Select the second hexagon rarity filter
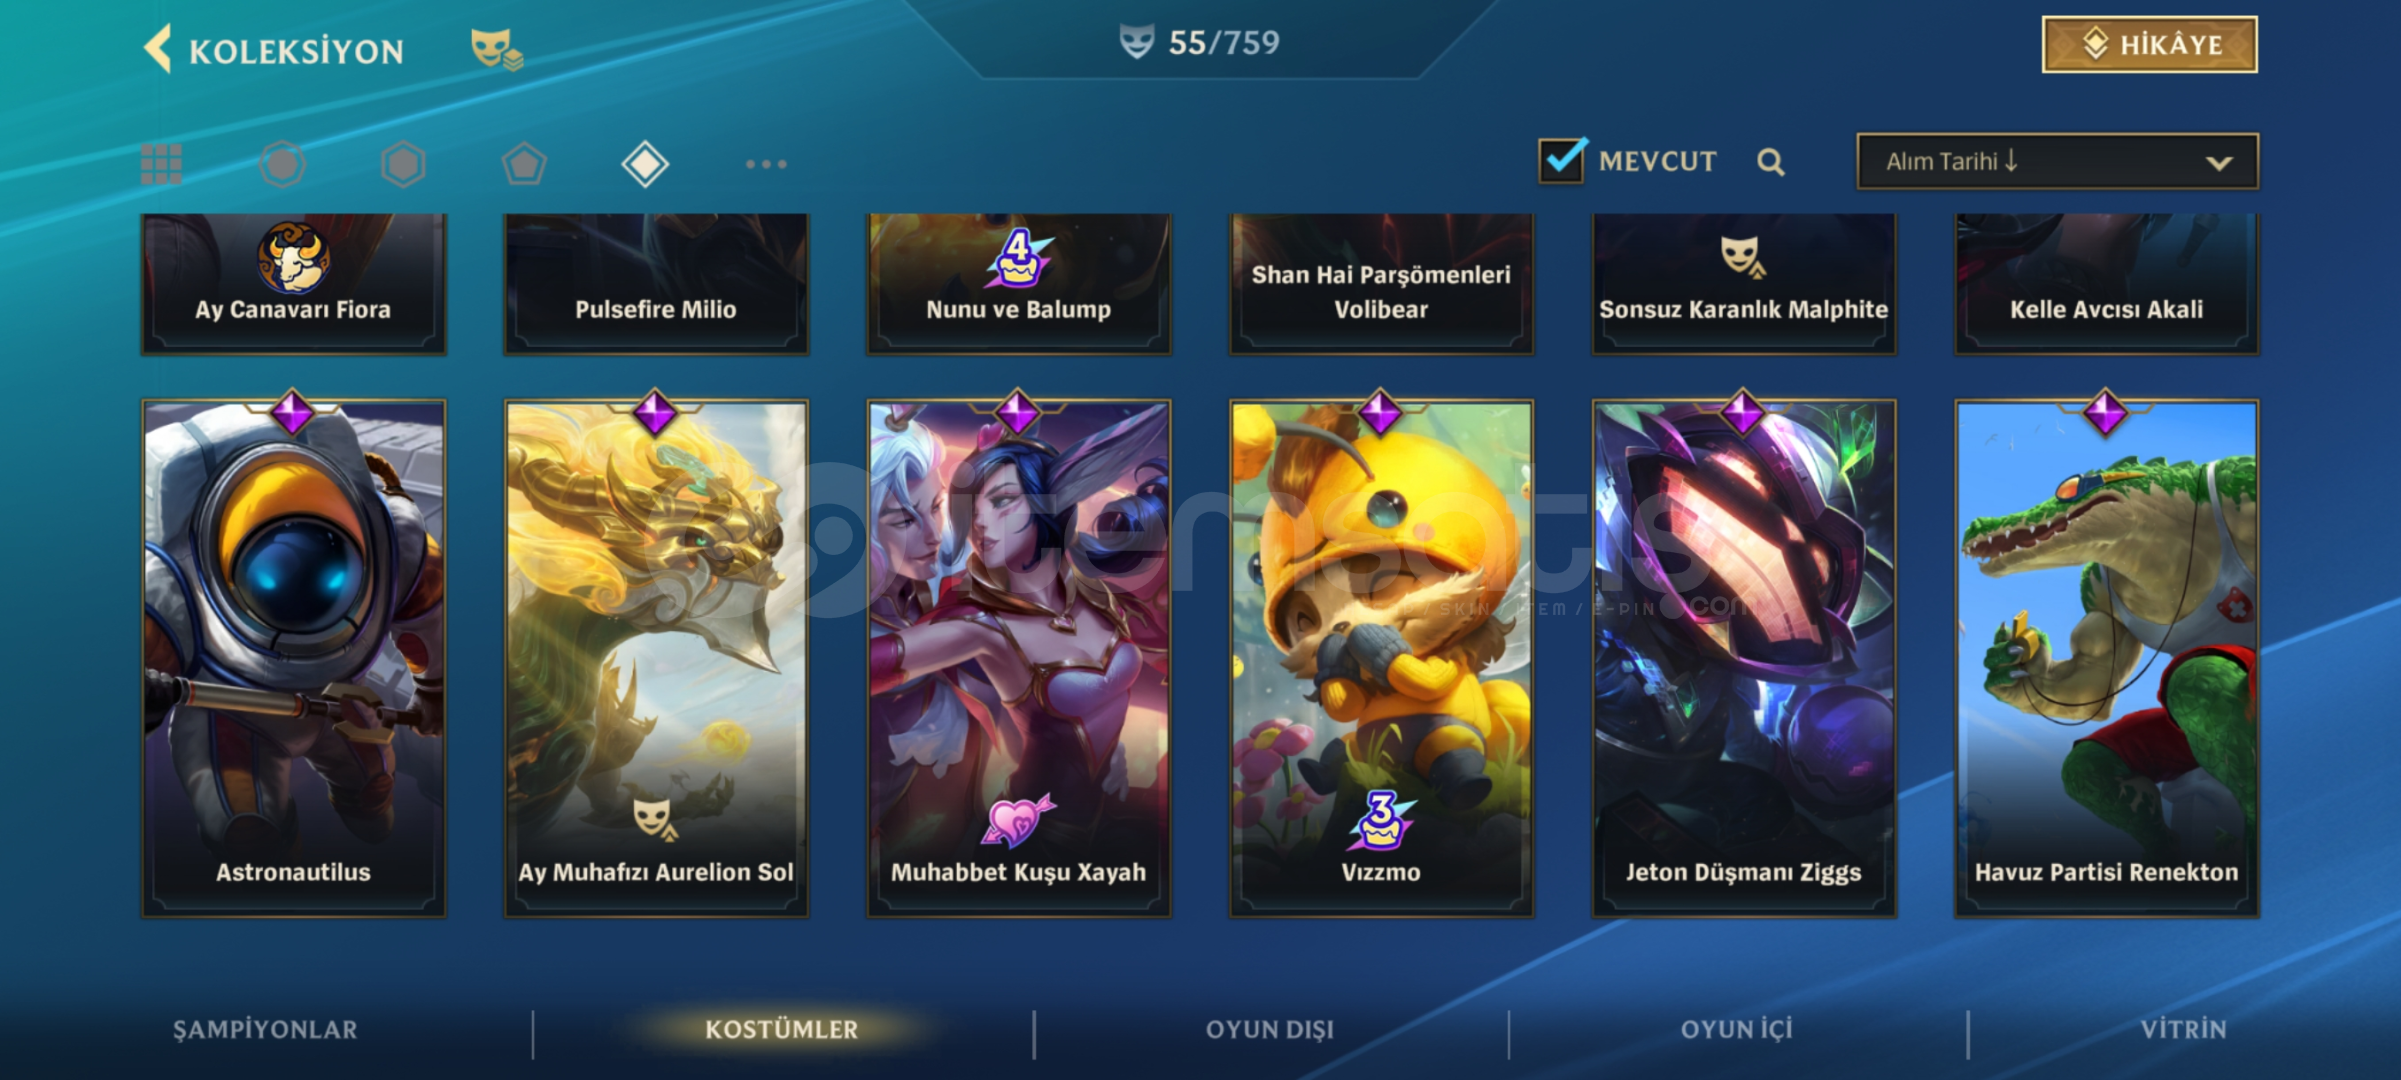The height and width of the screenshot is (1080, 2401). [x=403, y=164]
